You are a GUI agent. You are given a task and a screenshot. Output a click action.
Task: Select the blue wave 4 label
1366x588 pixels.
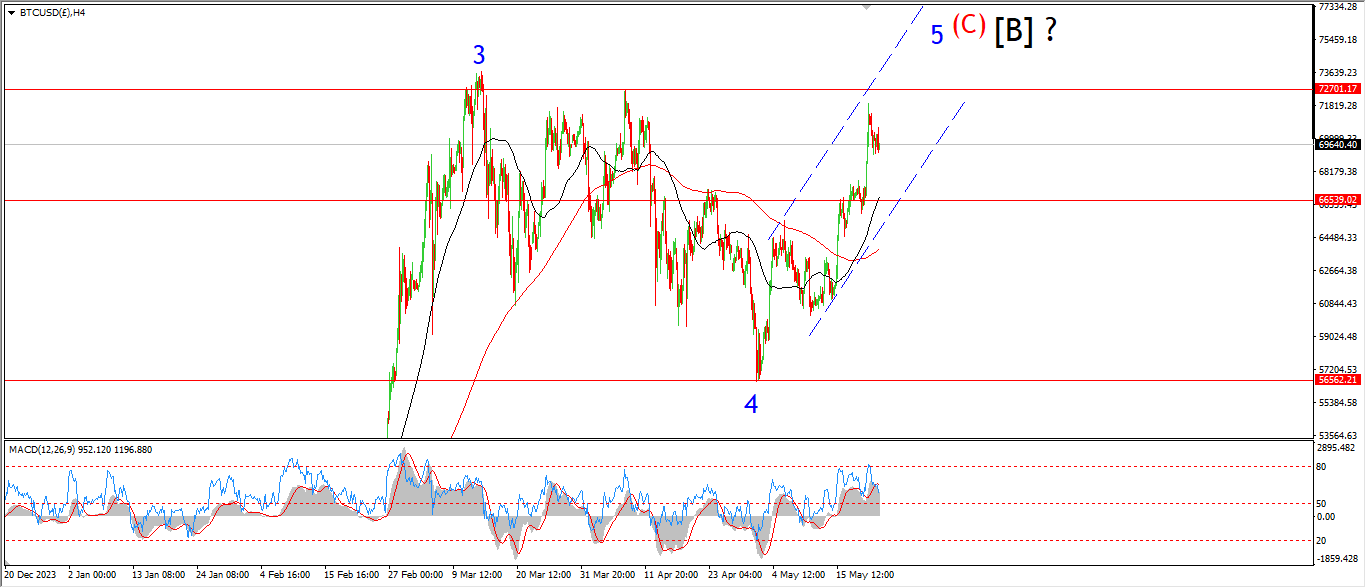751,404
